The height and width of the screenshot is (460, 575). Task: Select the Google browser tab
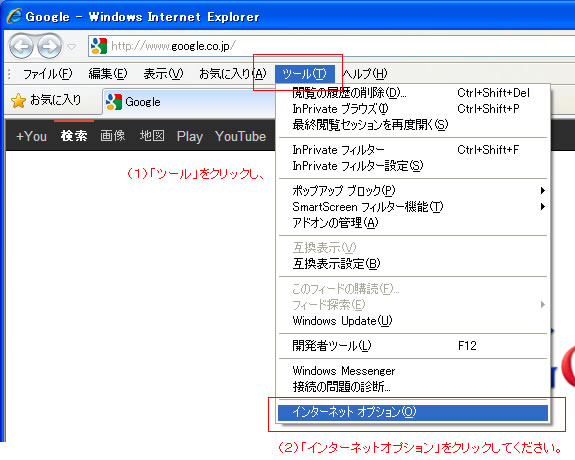click(x=189, y=102)
